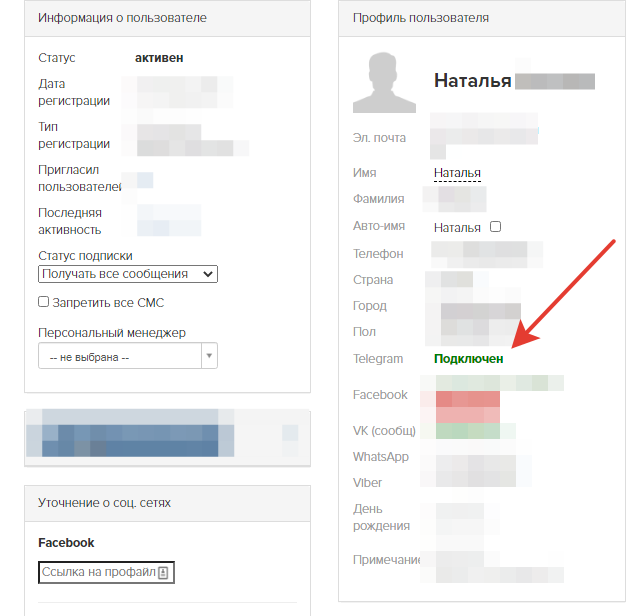Click the Телефон field label
This screenshot has height=616, width=639.
pyautogui.click(x=378, y=254)
